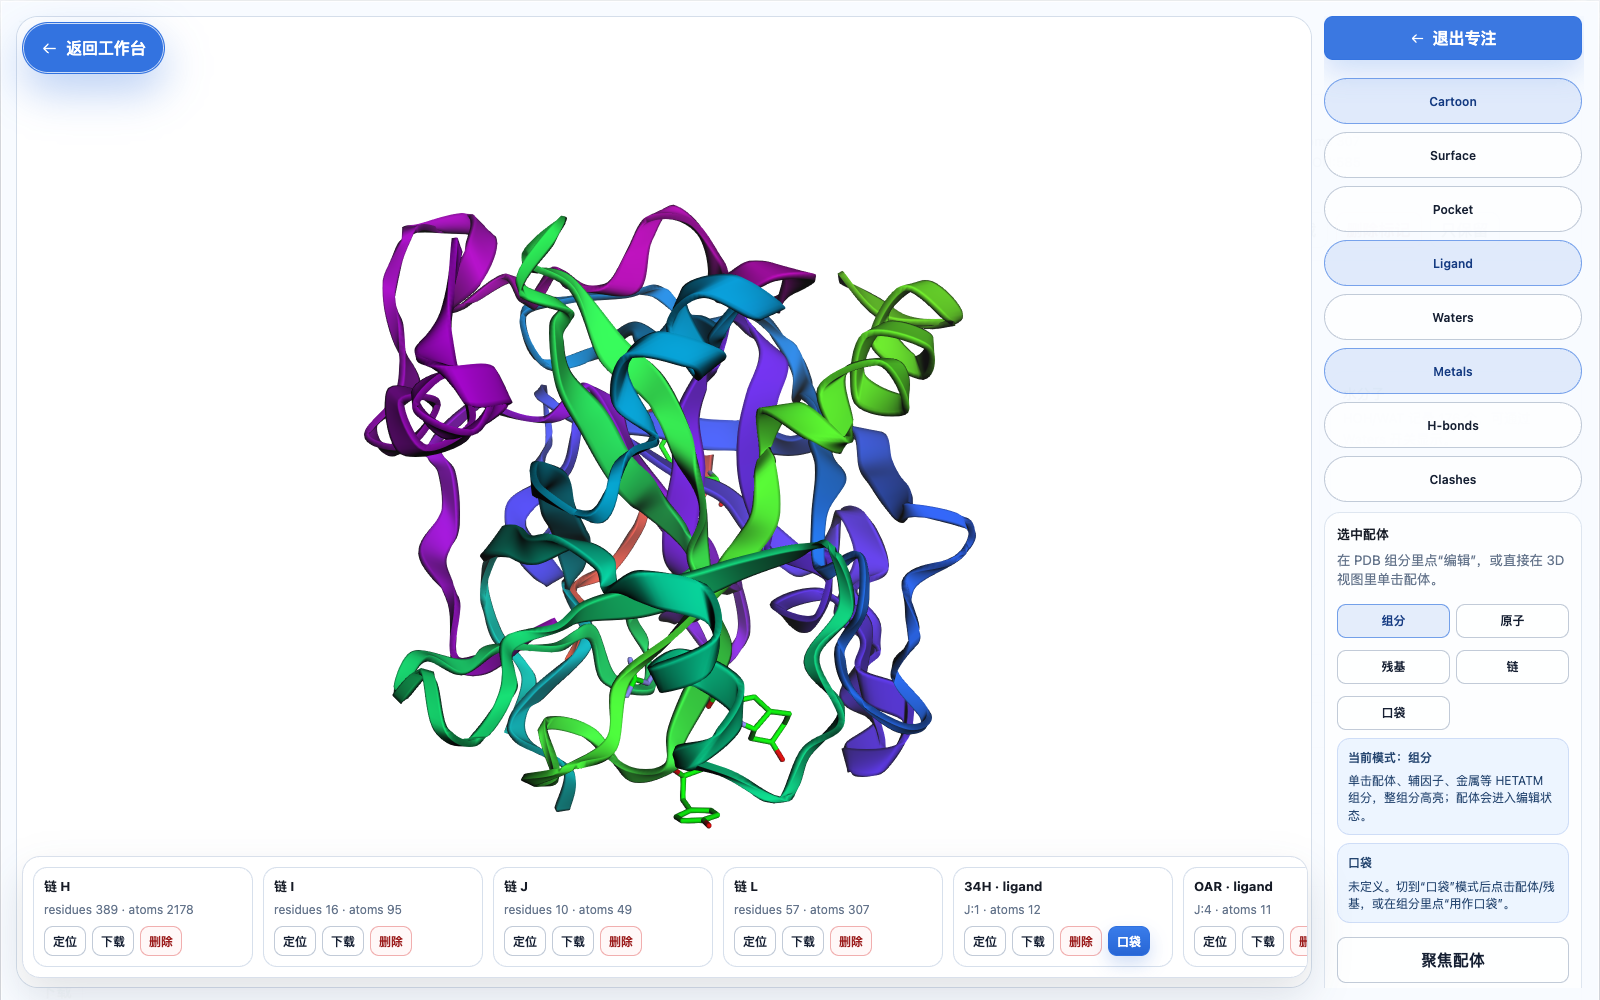This screenshot has height=1000, width=1600.
Task: Download 34H ligand with 下载
Action: 1033,941
